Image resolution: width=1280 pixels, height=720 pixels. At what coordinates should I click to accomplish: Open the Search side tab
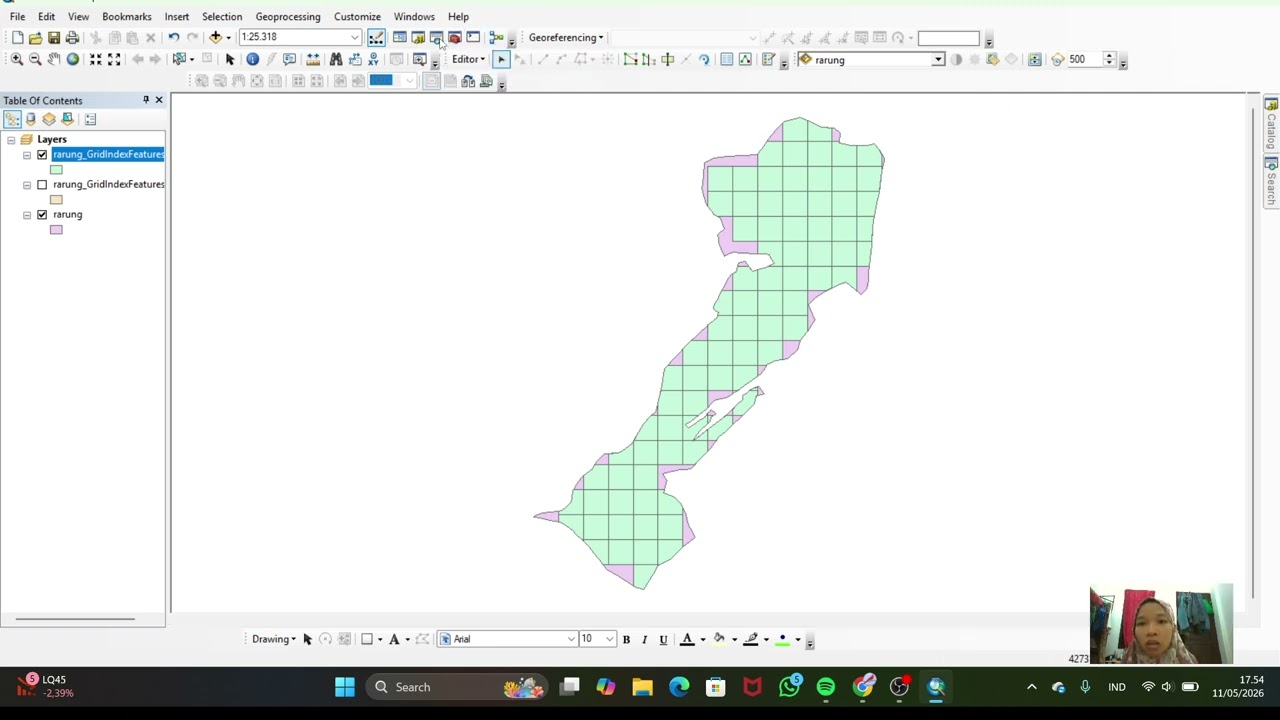click(x=1271, y=181)
